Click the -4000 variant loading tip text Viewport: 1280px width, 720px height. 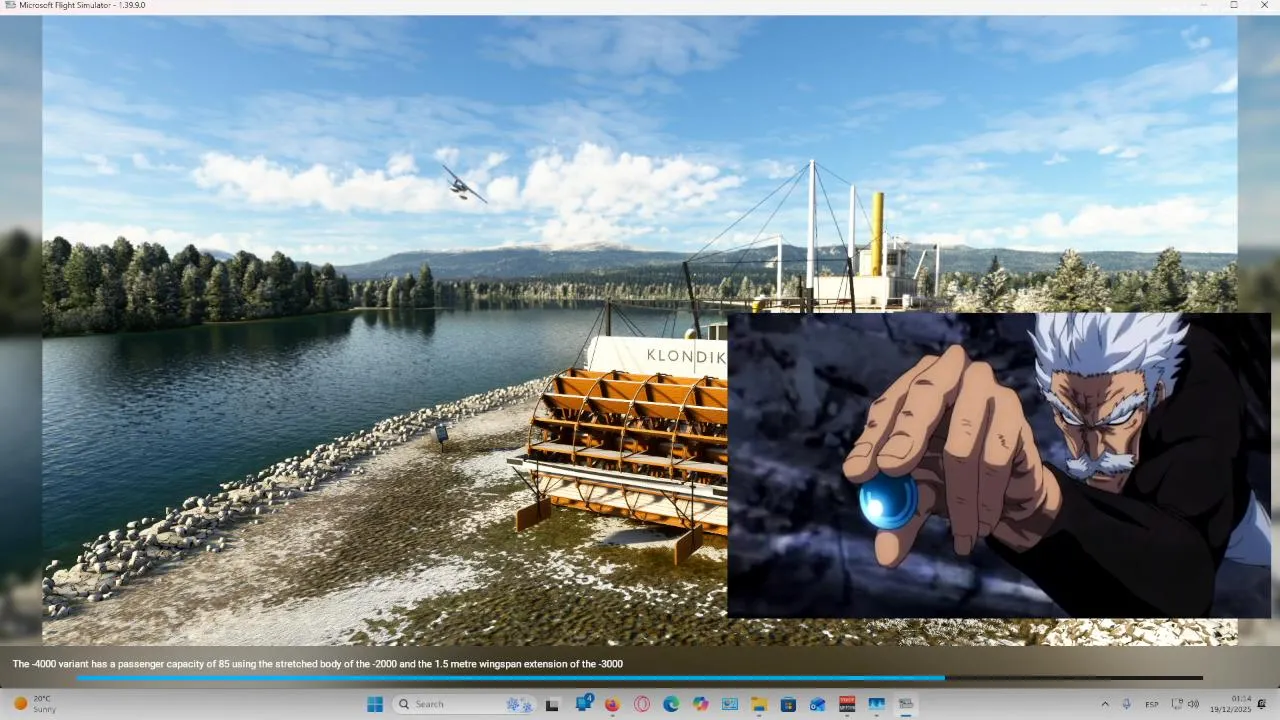pyautogui.click(x=317, y=663)
